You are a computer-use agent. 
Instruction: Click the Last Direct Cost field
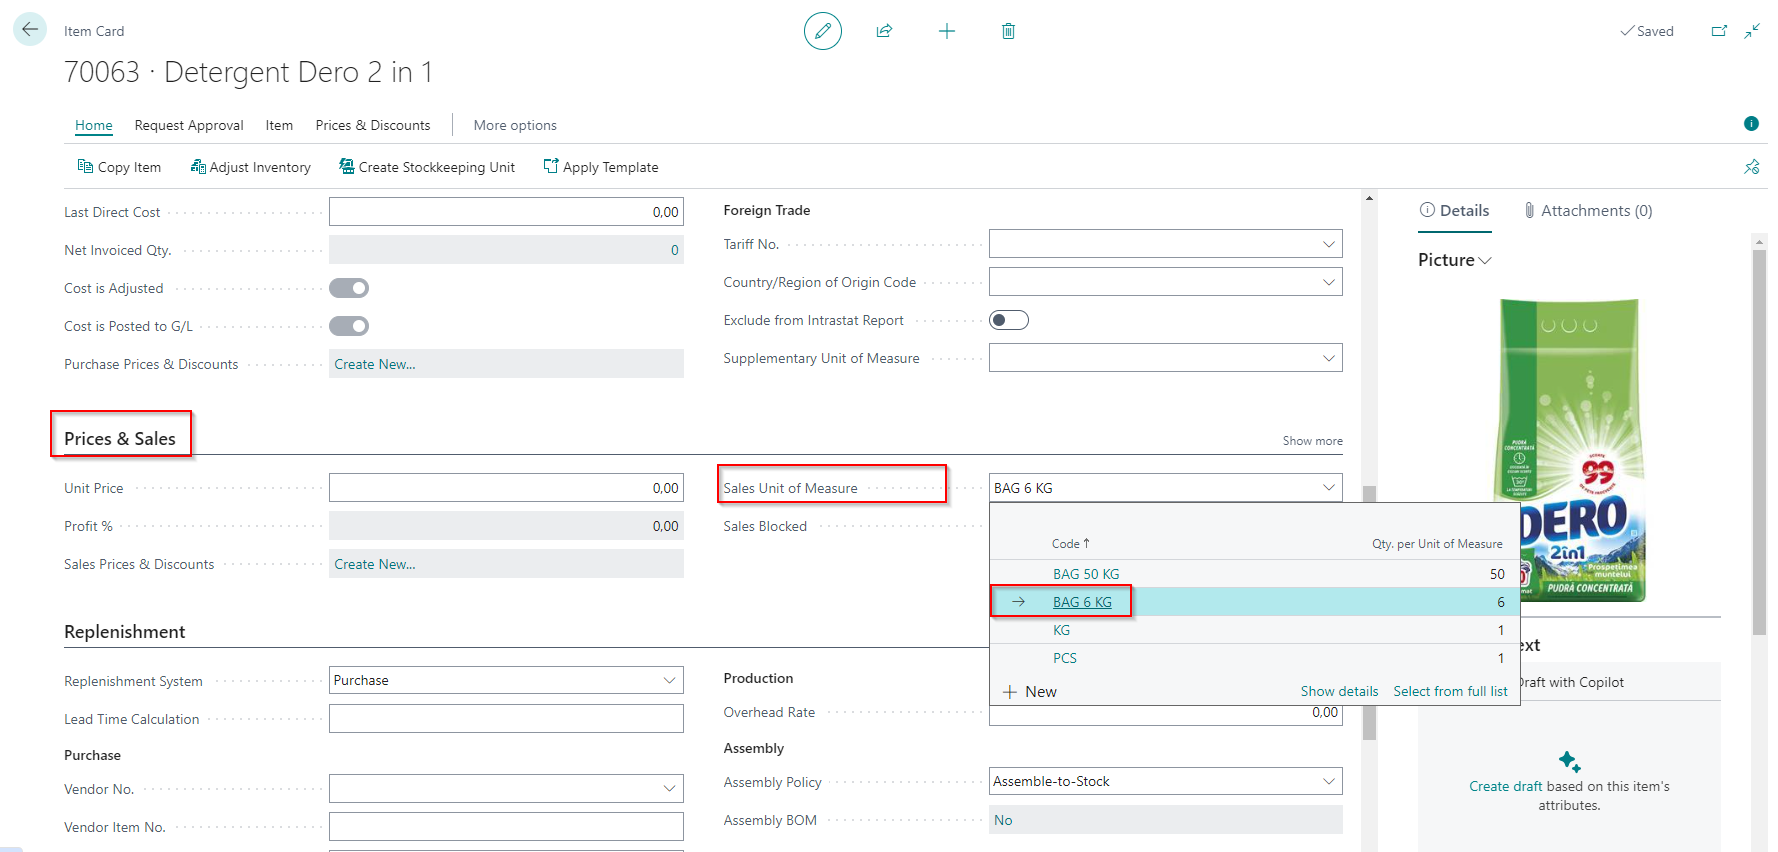pyautogui.click(x=506, y=212)
